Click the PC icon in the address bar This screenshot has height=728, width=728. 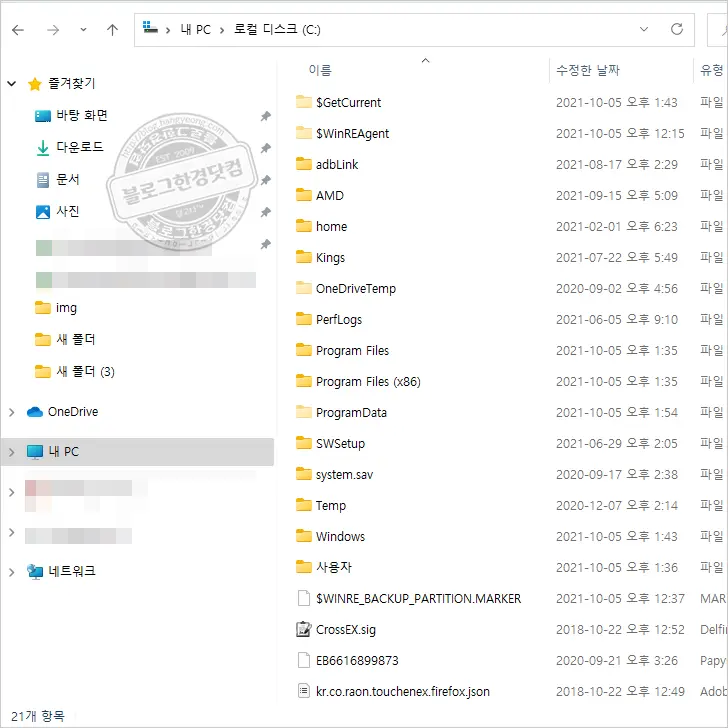pos(150,27)
